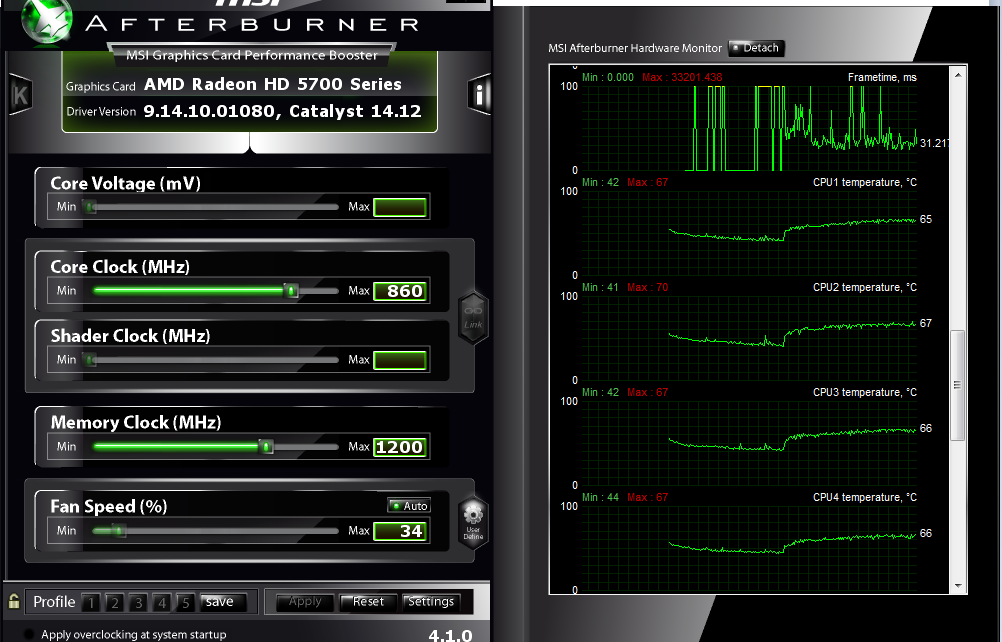
Task: Enable Apply overclocking at system startup
Action: [x=29, y=634]
